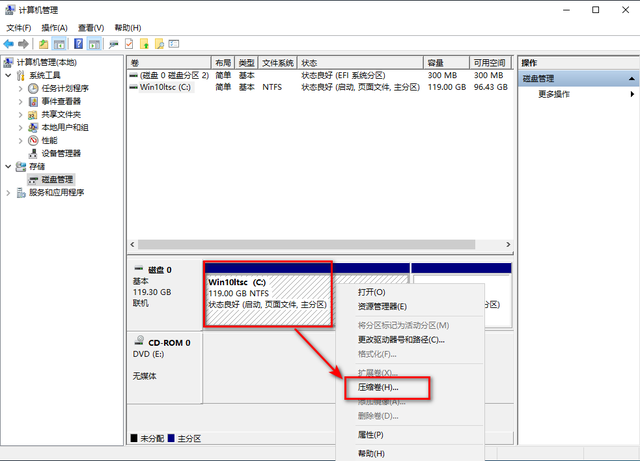Open the 帮助(H) menu in menu bar
Image resolution: width=640 pixels, height=461 pixels.
click(128, 28)
